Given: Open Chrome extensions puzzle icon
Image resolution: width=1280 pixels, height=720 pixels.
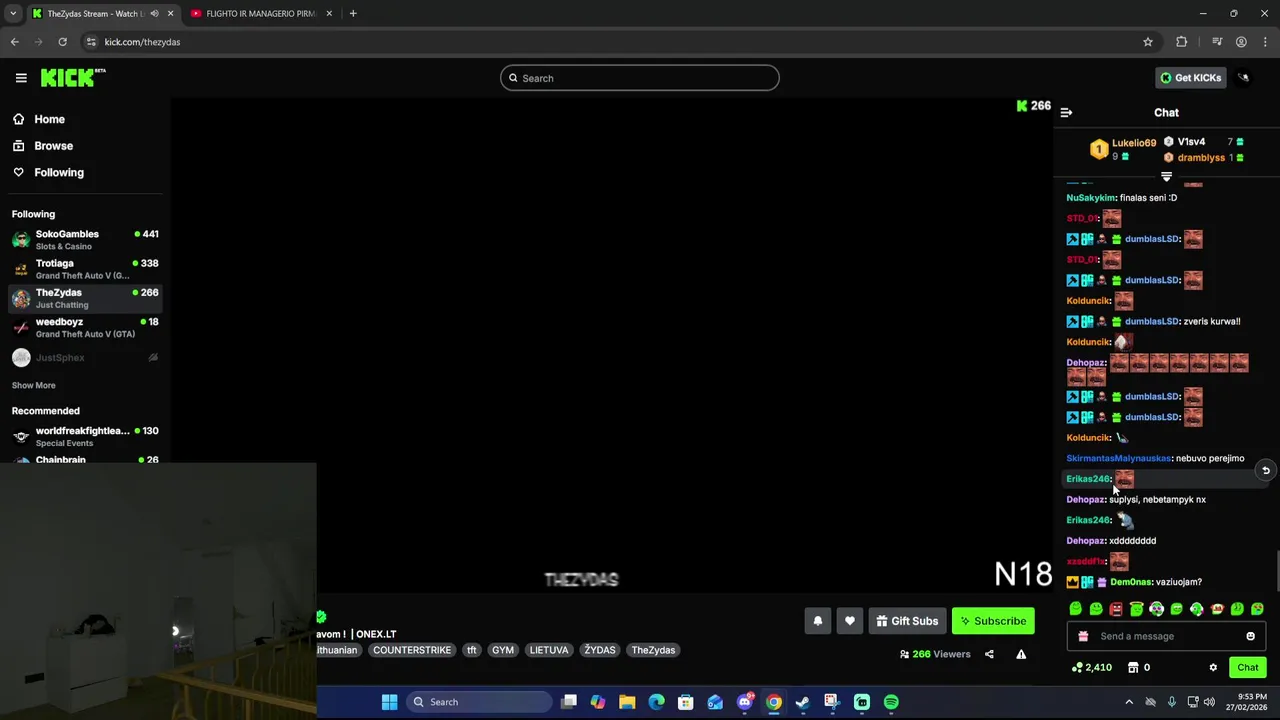Looking at the screenshot, I should [x=1182, y=42].
